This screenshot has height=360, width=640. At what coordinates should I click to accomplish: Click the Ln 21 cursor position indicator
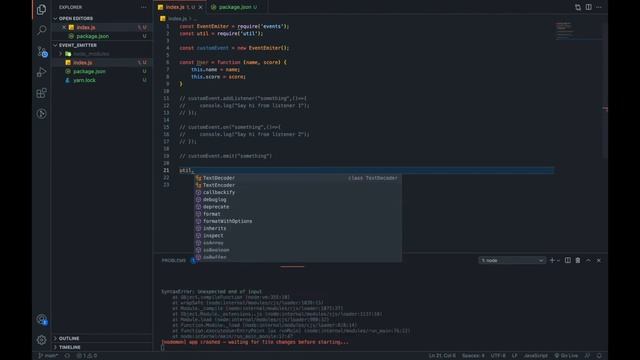(442, 356)
